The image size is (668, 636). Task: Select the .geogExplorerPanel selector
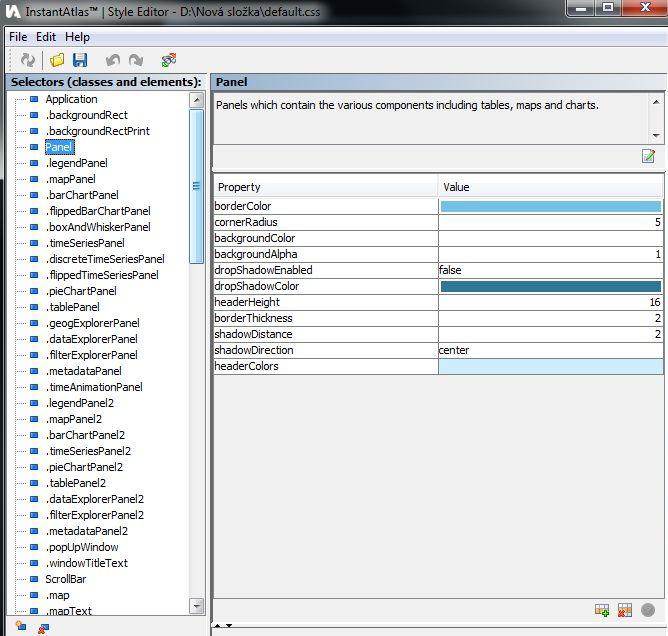coord(93,323)
